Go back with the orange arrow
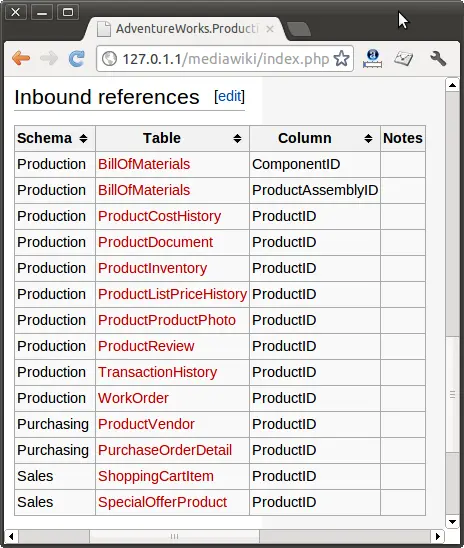Screen dimensions: 464x548 click(x=21, y=58)
